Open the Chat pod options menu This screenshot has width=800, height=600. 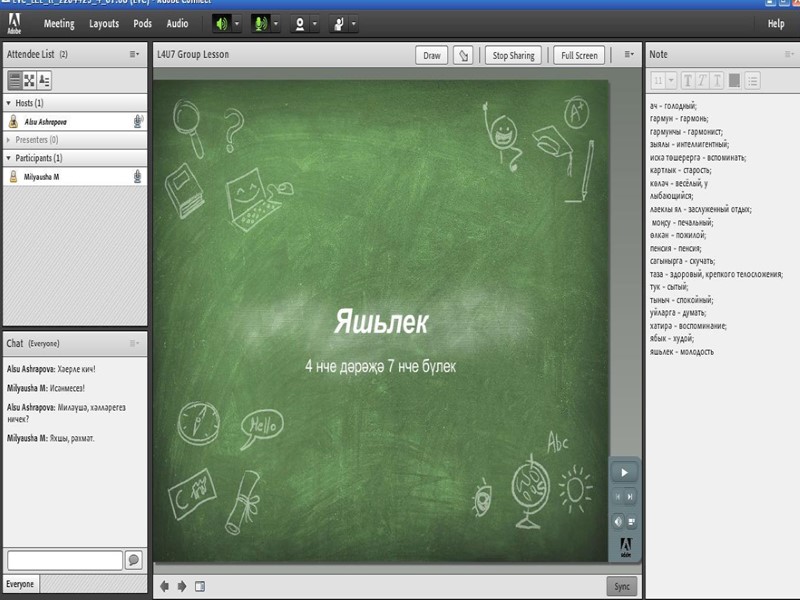pyautogui.click(x=134, y=343)
